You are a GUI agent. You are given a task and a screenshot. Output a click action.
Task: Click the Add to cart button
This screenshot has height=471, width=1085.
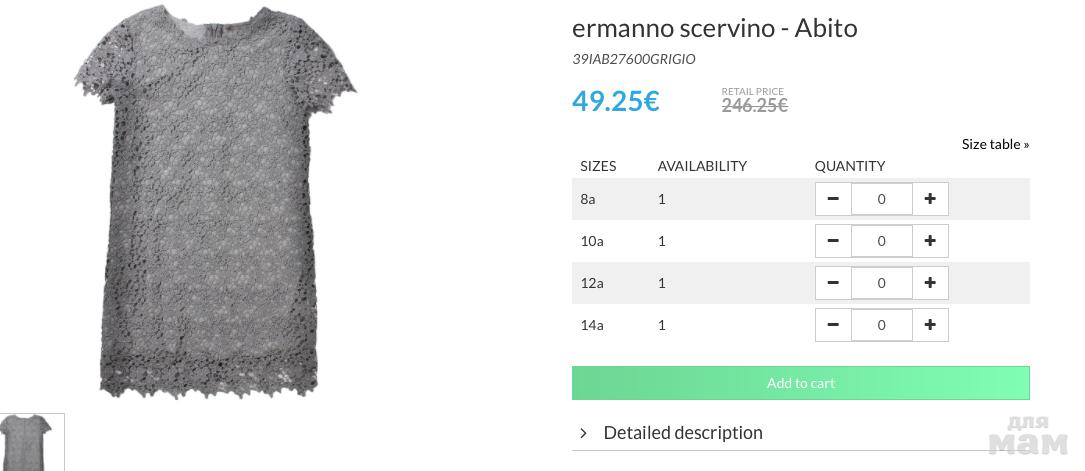pos(800,383)
